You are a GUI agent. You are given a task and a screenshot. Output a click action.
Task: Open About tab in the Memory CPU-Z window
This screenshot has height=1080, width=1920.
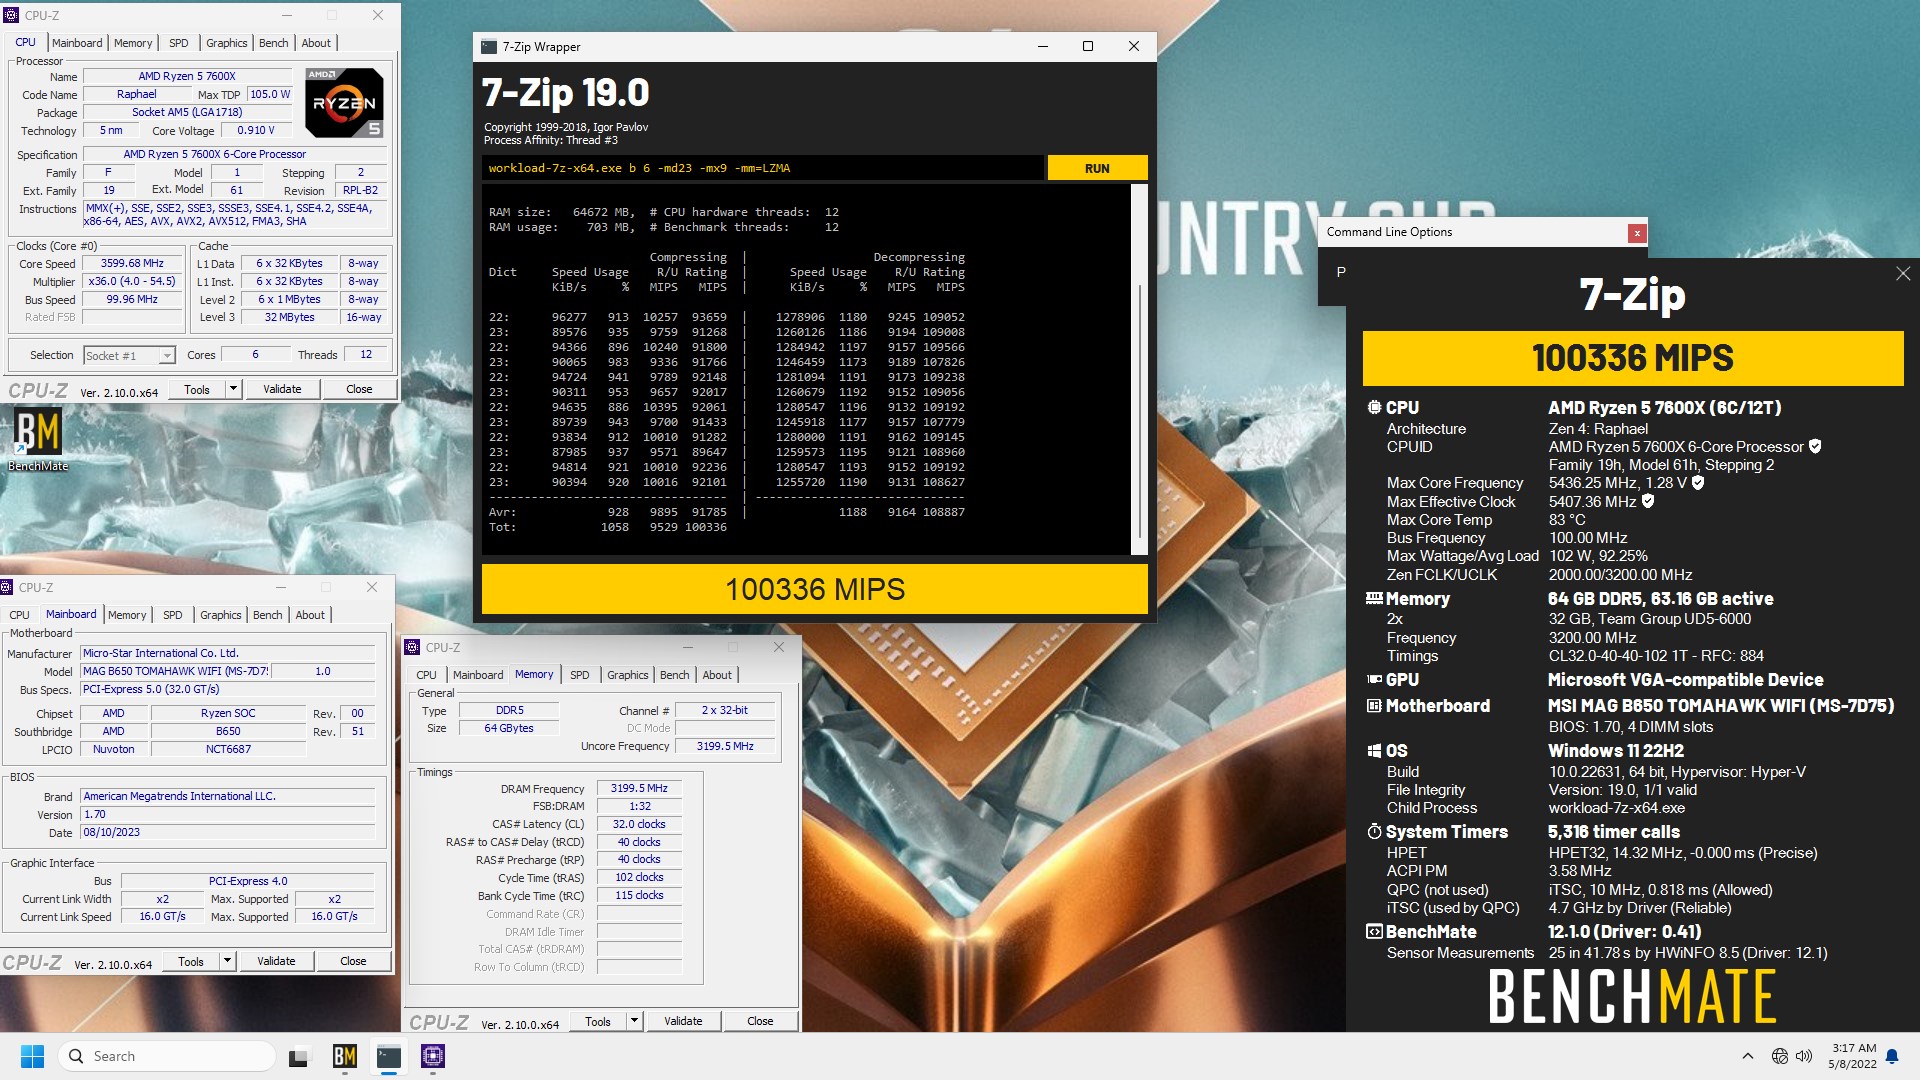[717, 675]
